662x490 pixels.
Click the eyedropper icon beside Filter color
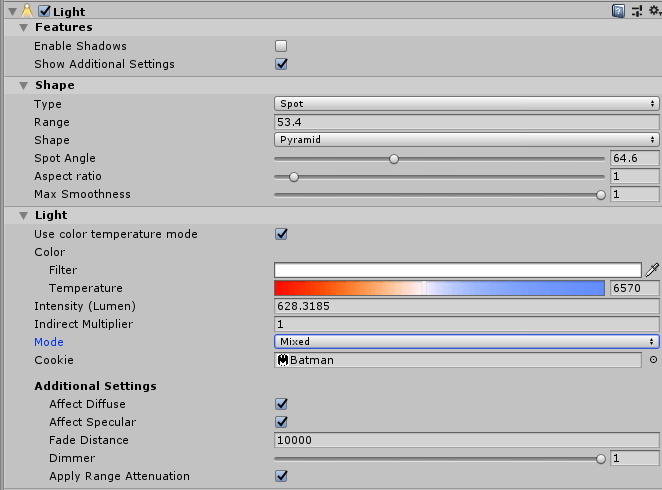(652, 270)
